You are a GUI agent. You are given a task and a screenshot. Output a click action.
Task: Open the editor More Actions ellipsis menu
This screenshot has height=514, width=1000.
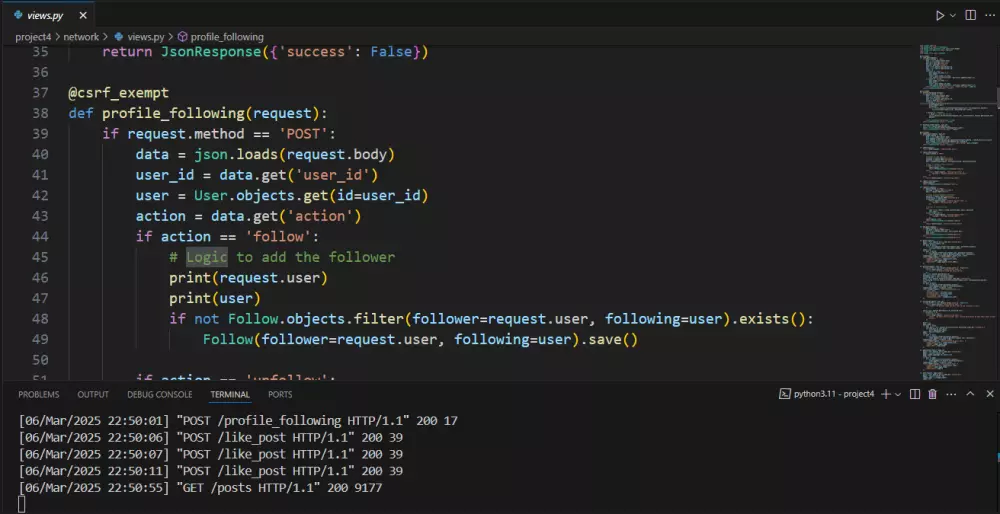point(989,15)
